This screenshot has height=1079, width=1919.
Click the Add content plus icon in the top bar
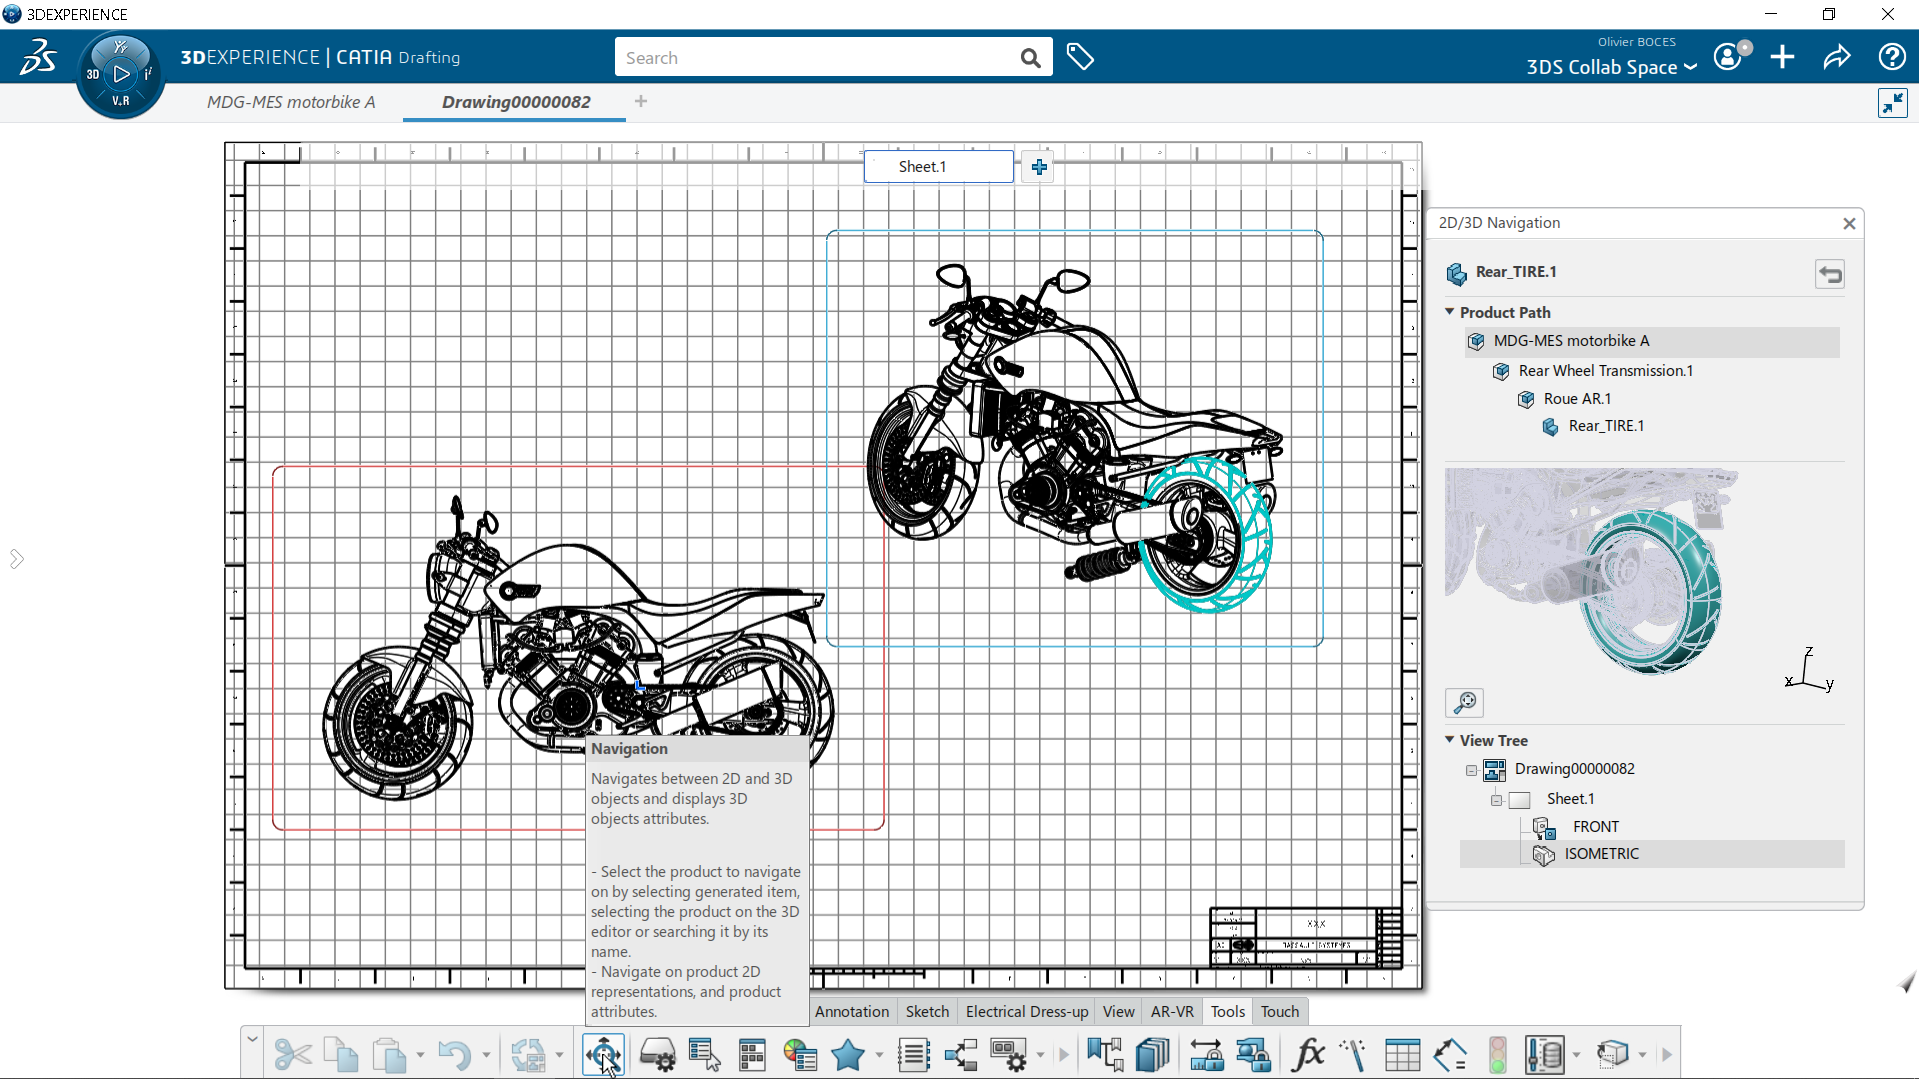coord(1783,57)
